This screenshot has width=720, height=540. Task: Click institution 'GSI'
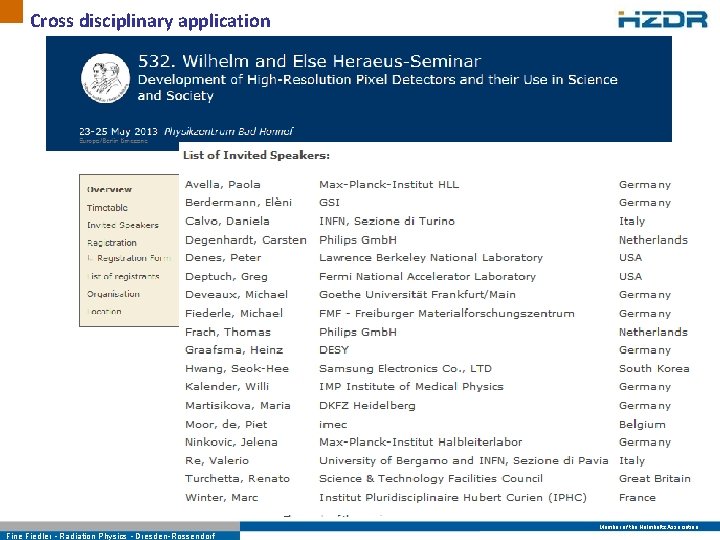click(x=329, y=202)
